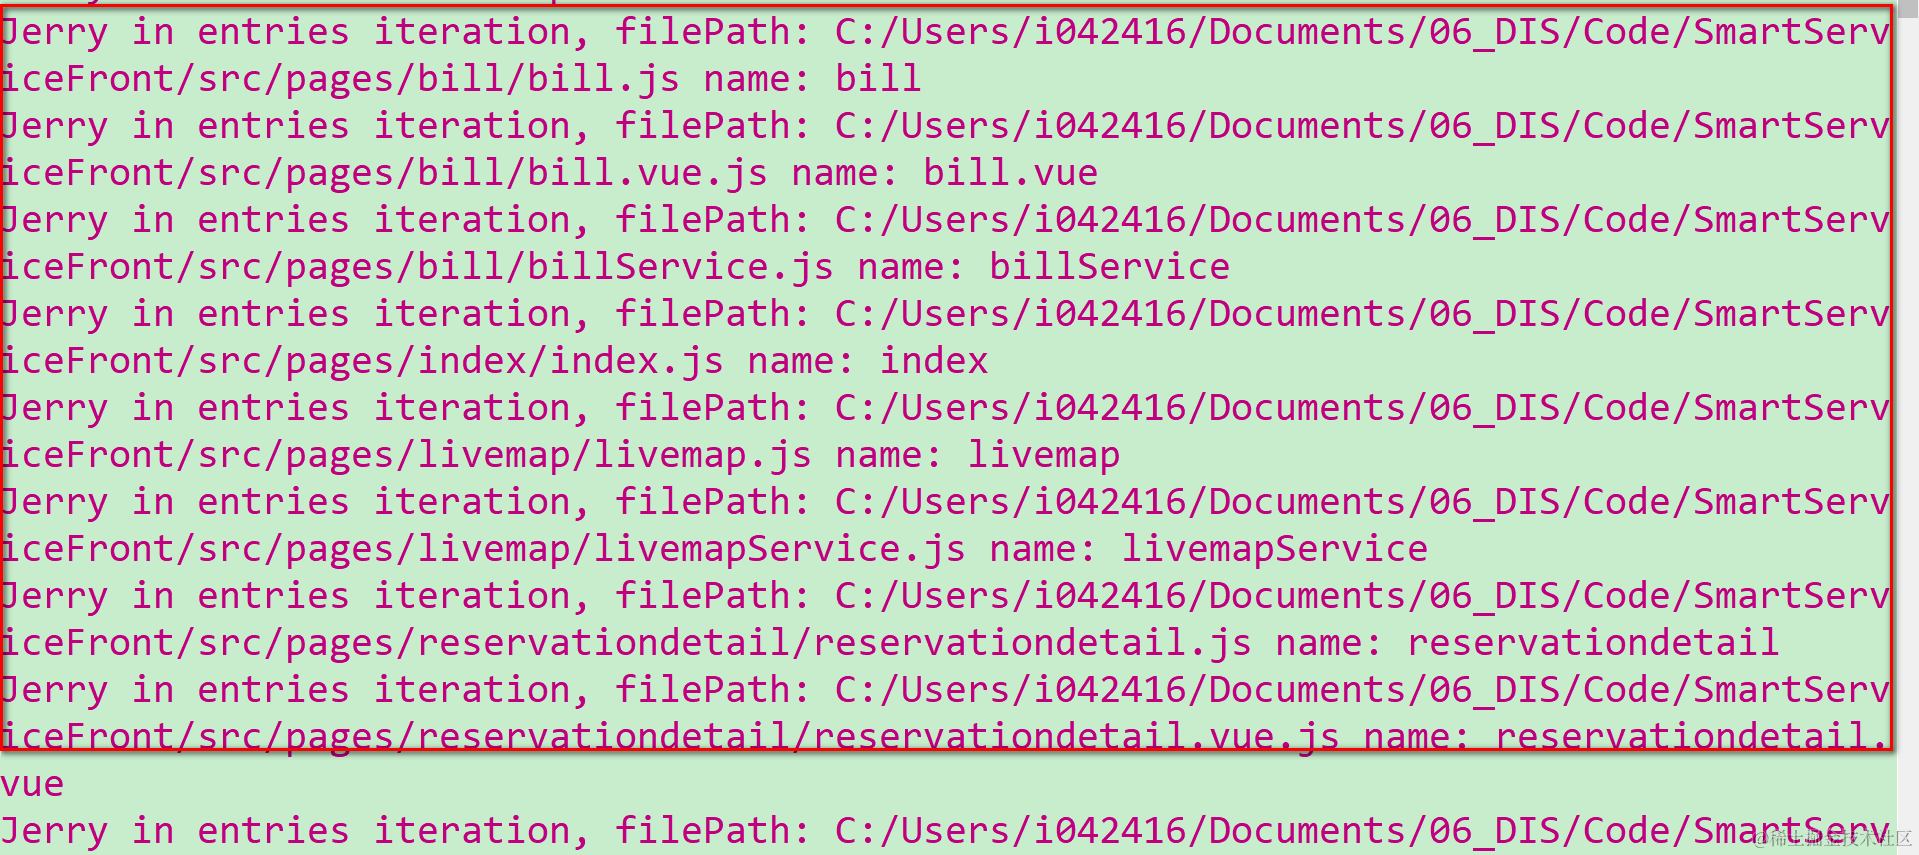Screen dimensions: 1919x855
Task: Click the name value 'bill.vue'
Action: click(x=1011, y=173)
